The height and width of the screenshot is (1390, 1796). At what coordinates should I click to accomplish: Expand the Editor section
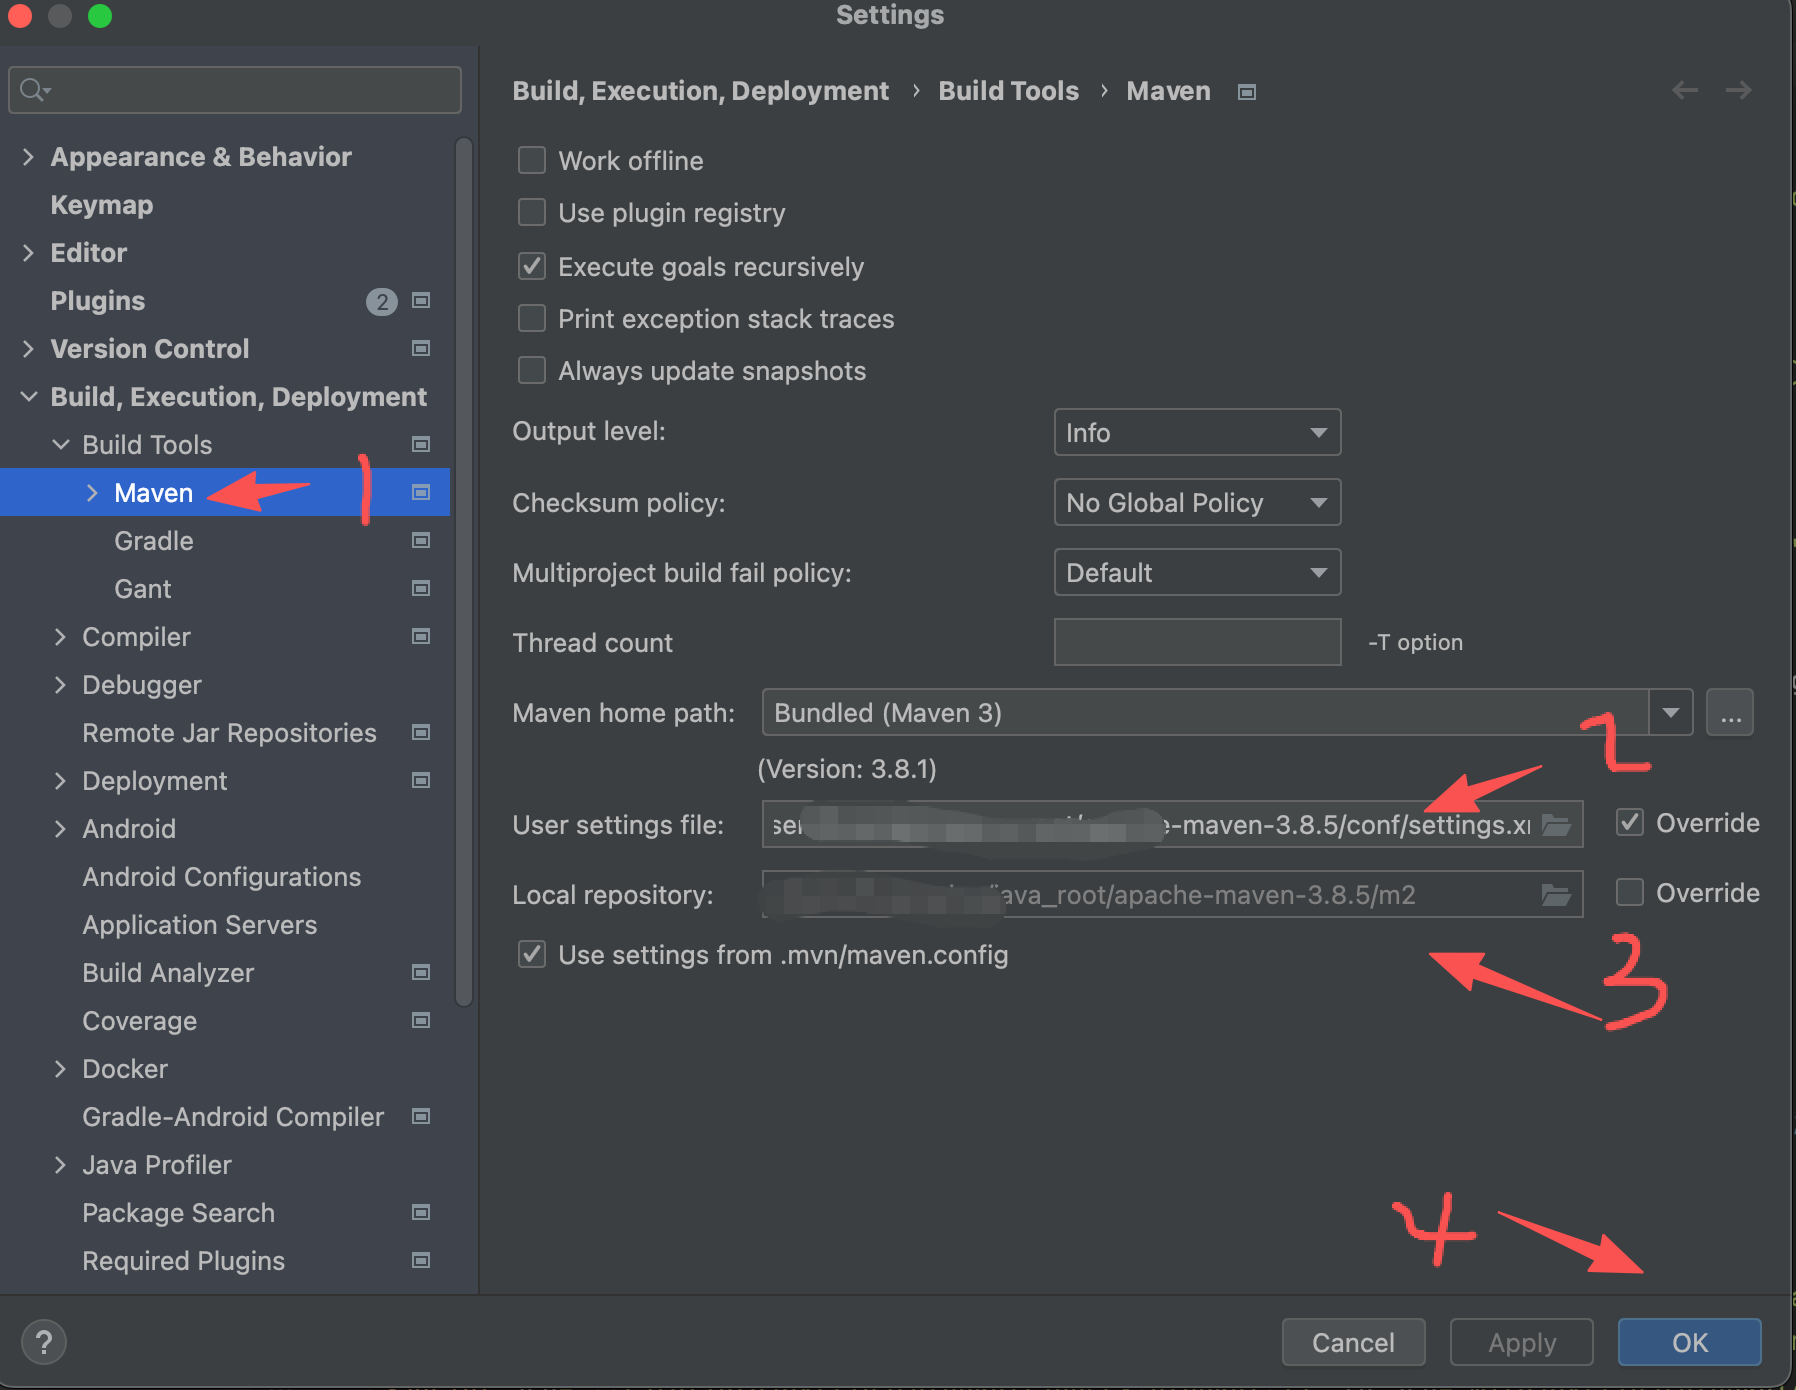pos(28,253)
